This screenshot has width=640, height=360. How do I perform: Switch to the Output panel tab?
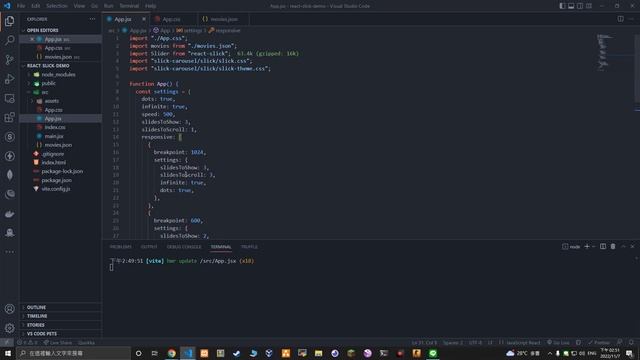(149, 247)
